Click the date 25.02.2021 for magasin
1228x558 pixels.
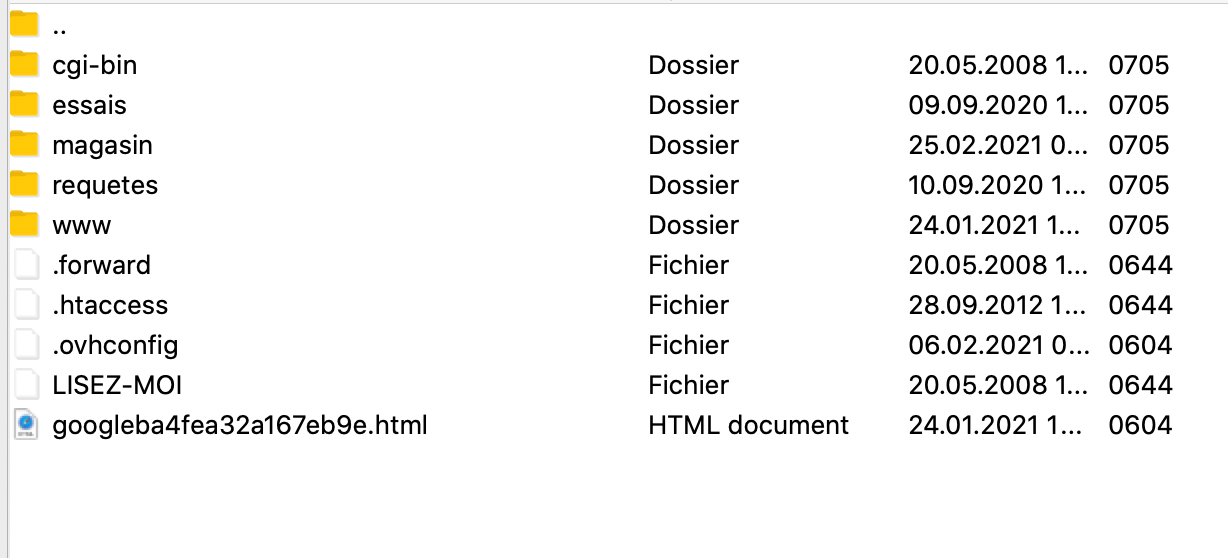(997, 145)
